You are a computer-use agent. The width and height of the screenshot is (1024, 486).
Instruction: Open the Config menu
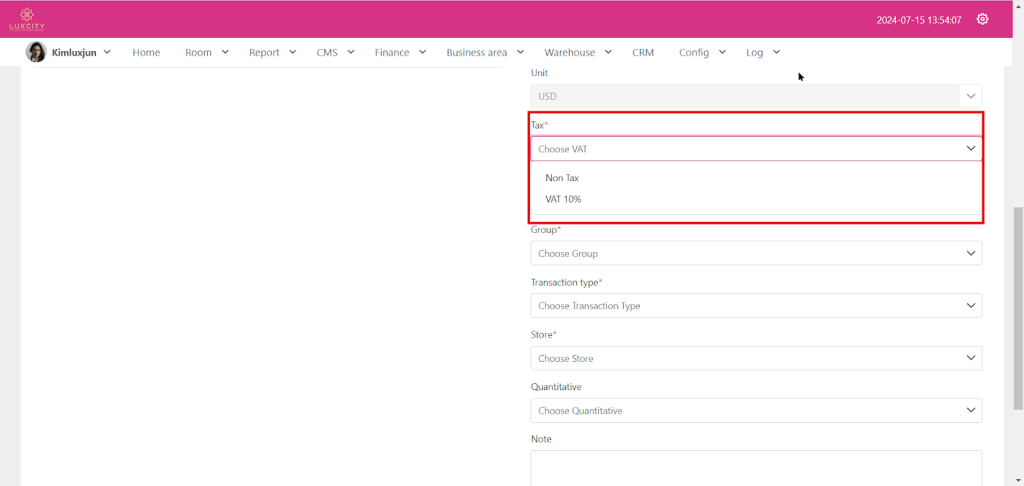[x=702, y=52]
